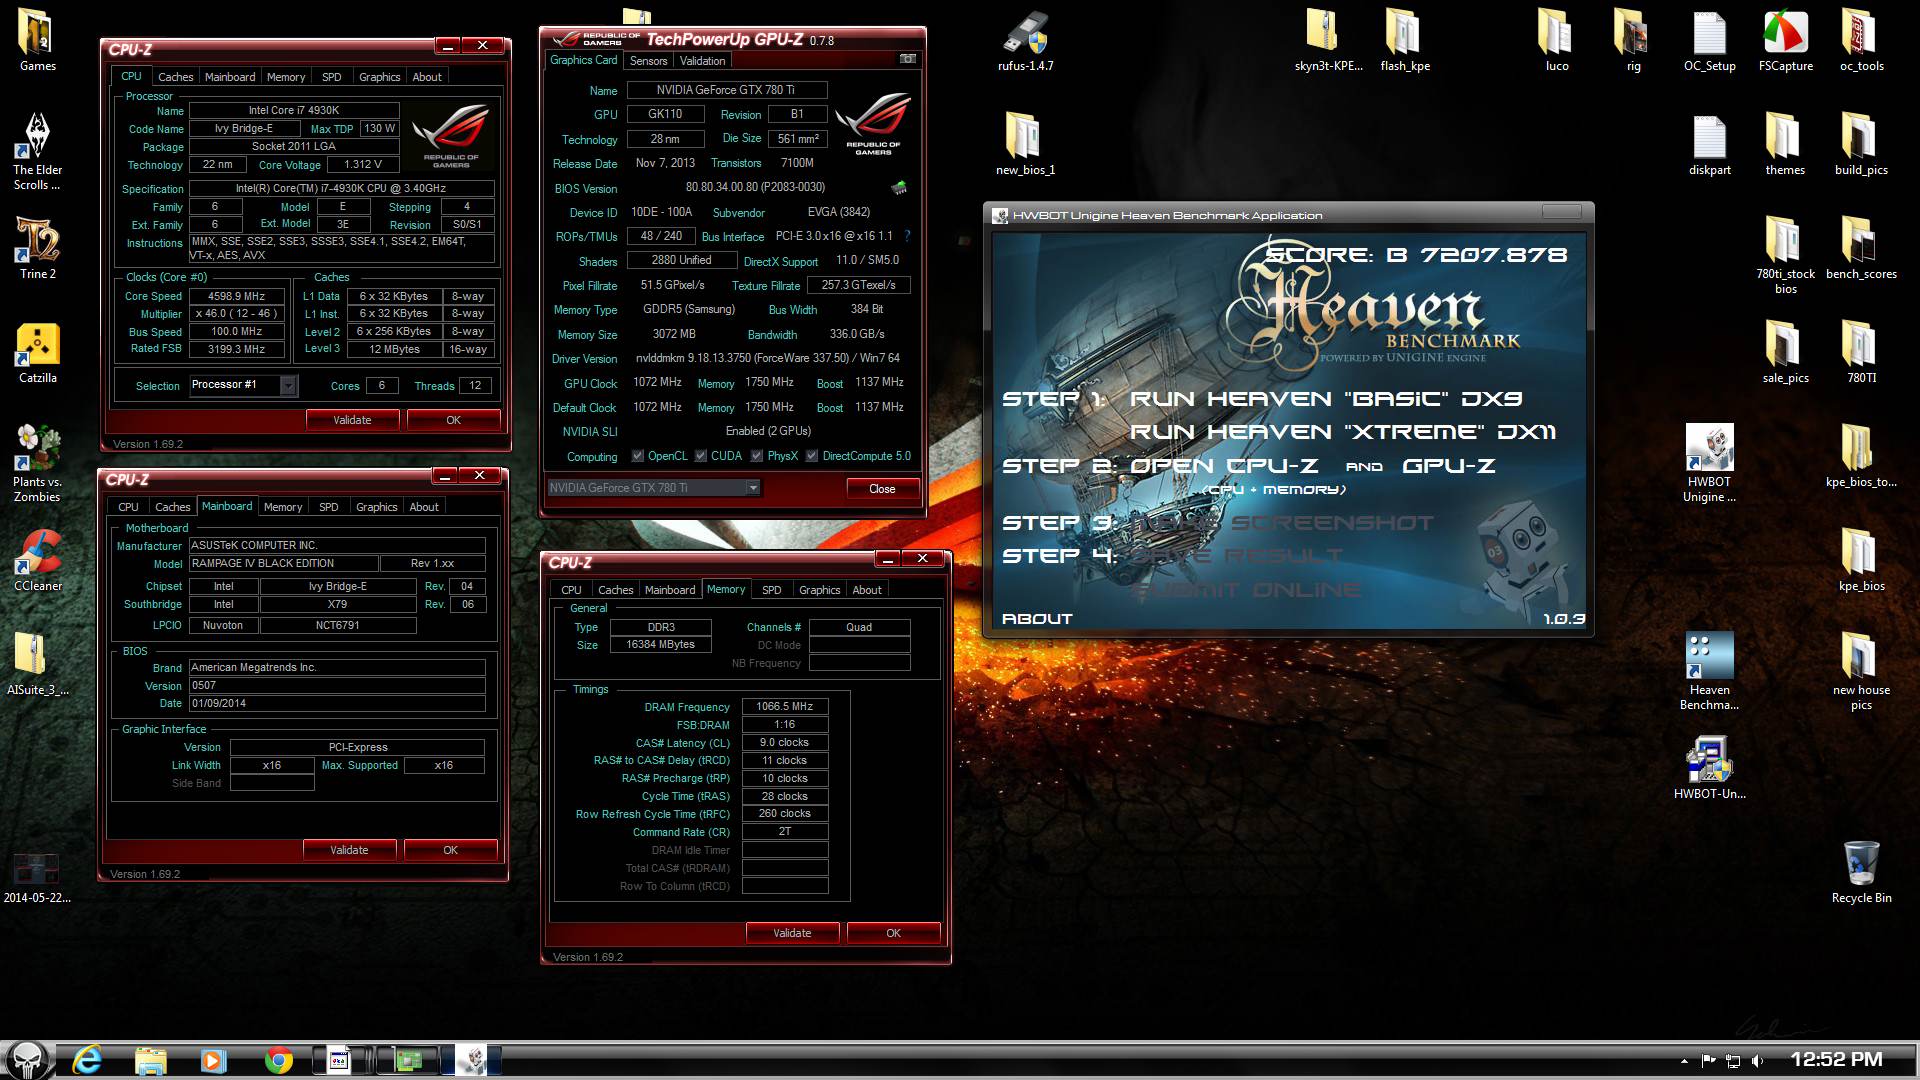Open Graphics tab in the Mainboard CPU-Z window

377,507
